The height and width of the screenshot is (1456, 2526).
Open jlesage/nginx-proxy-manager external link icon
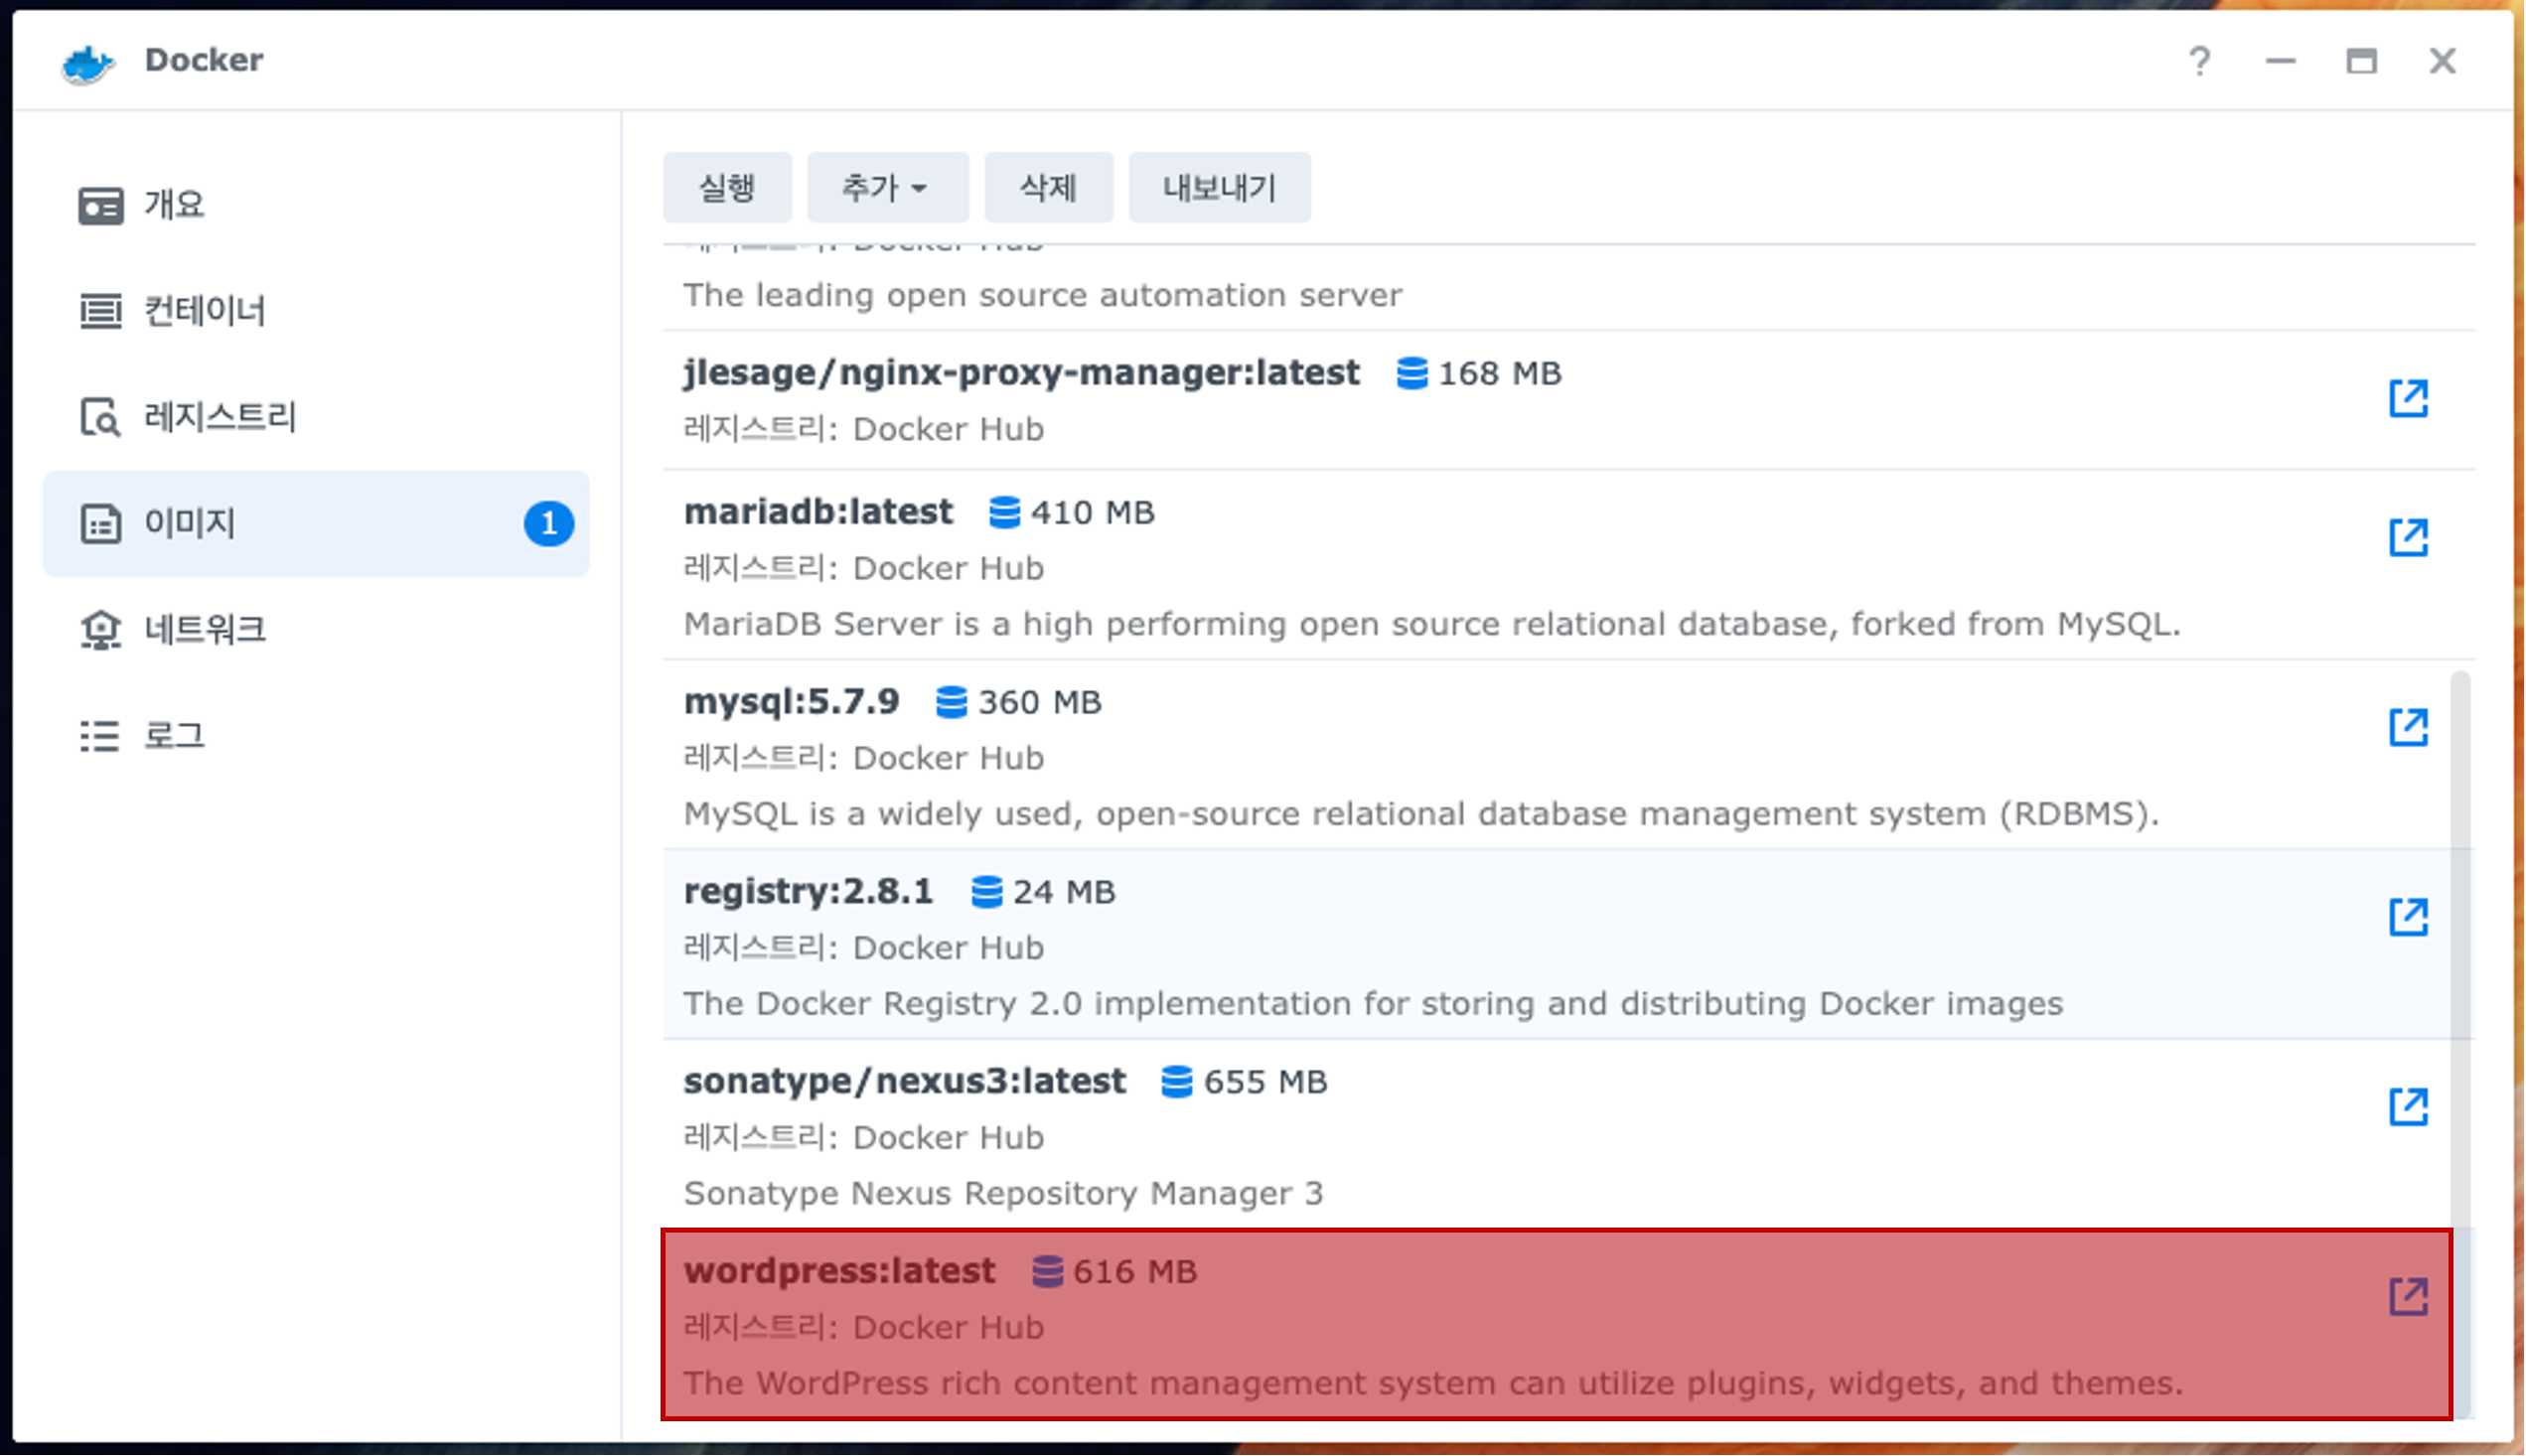pyautogui.click(x=2408, y=398)
